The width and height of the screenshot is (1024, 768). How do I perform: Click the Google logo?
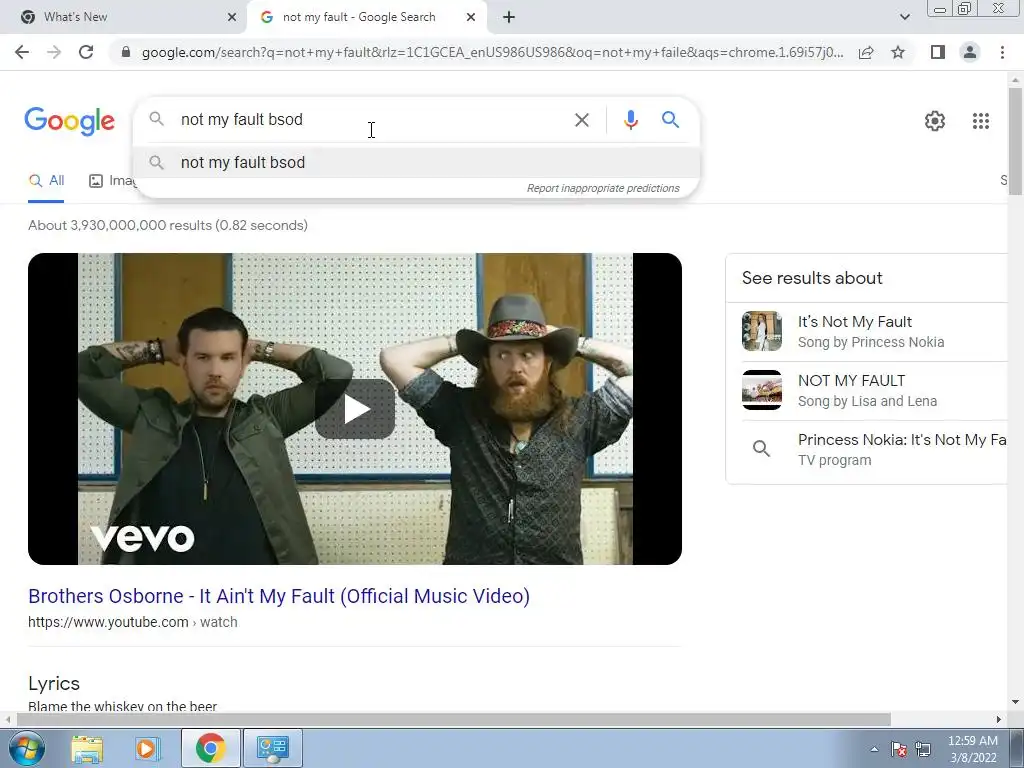coord(69,121)
